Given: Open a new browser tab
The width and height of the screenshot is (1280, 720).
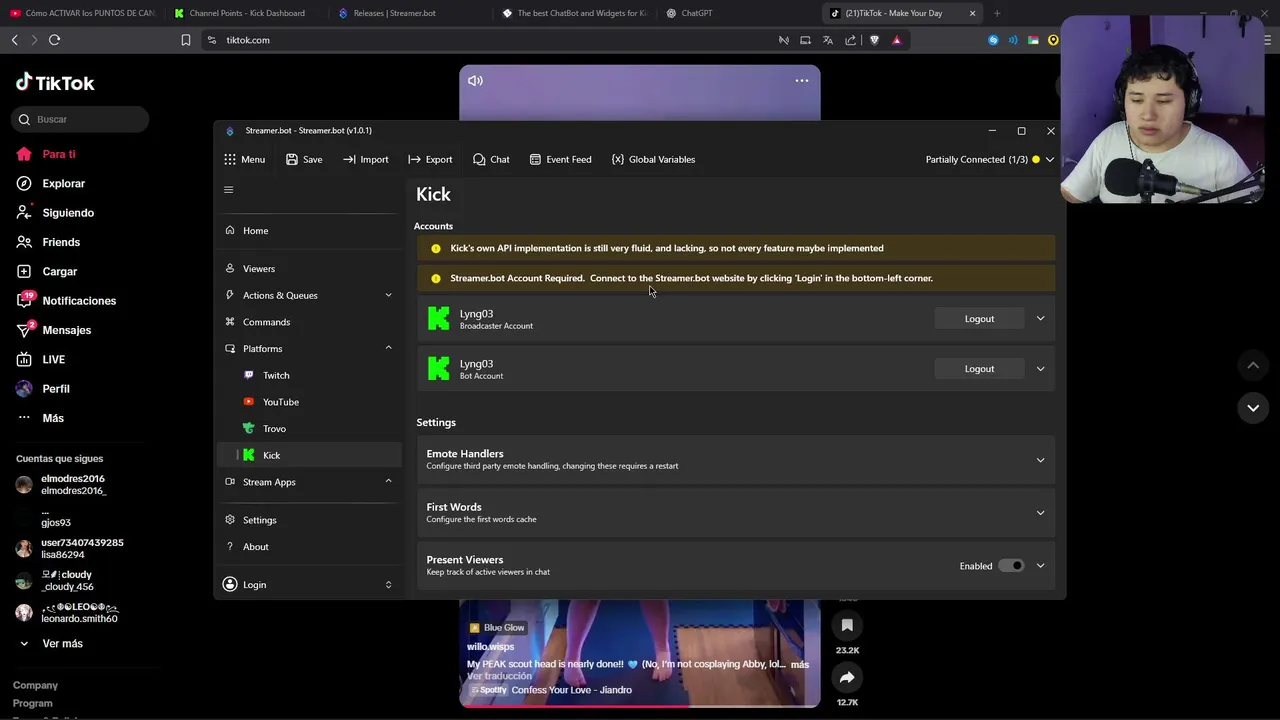Looking at the screenshot, I should pos(997,13).
